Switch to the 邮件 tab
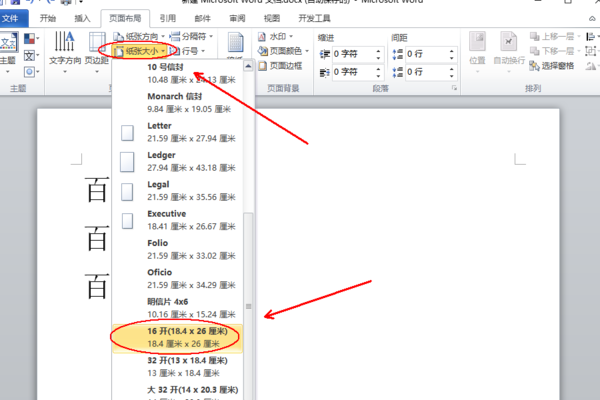600x400 pixels. 202,18
